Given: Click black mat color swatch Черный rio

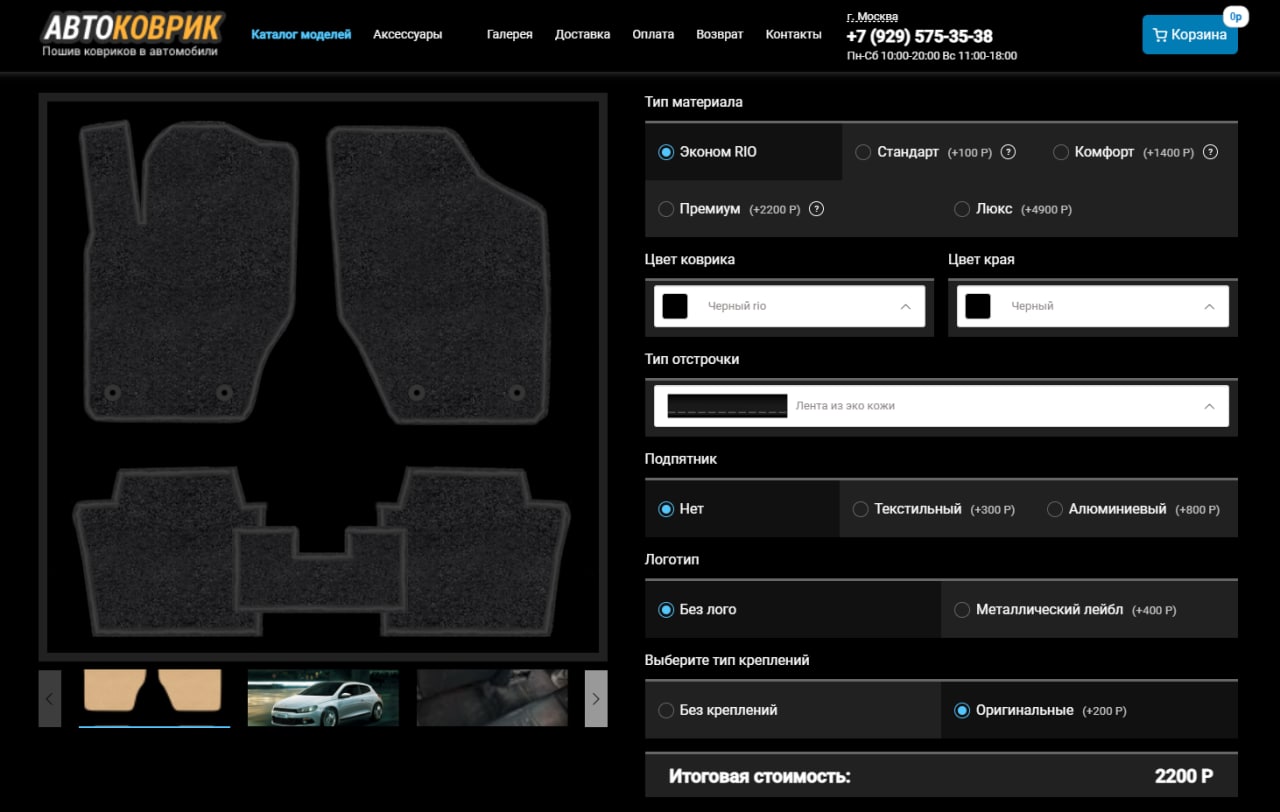Looking at the screenshot, I should (x=675, y=306).
